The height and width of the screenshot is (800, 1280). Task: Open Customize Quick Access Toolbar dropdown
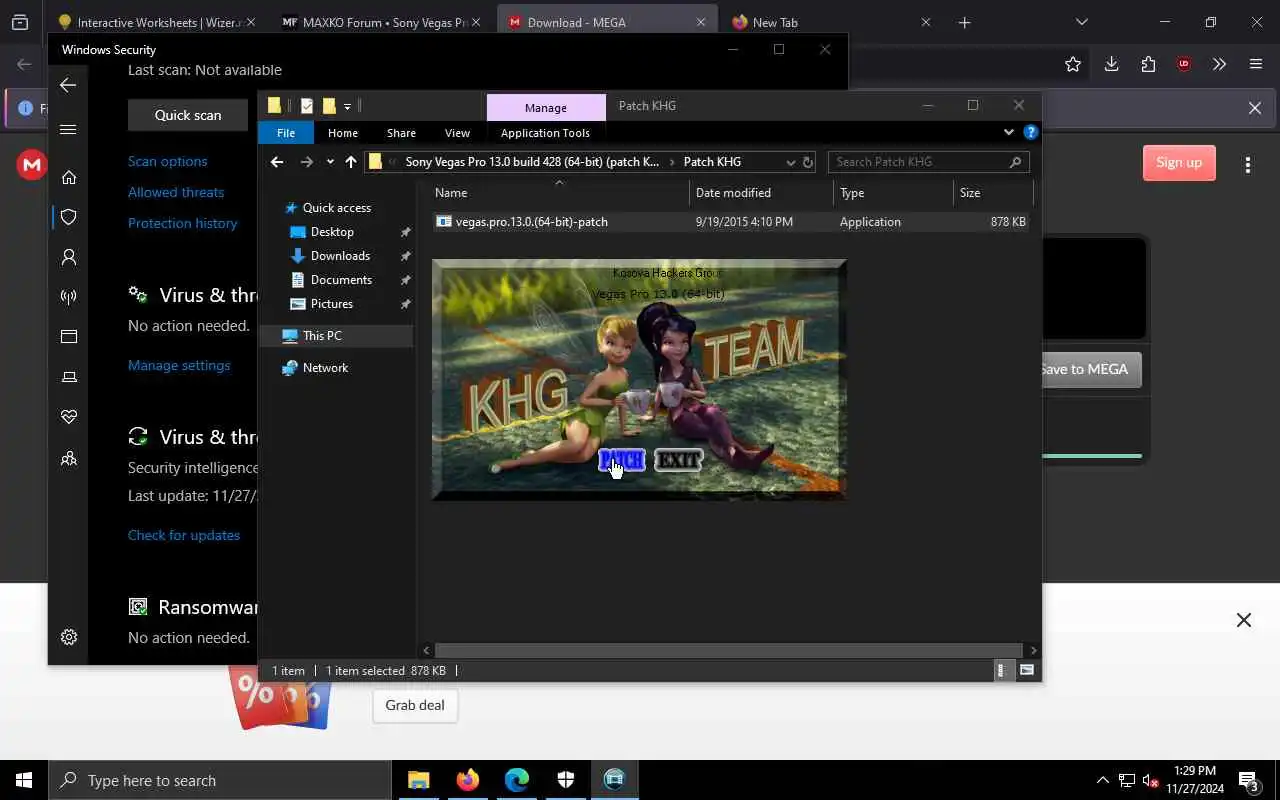pos(347,106)
